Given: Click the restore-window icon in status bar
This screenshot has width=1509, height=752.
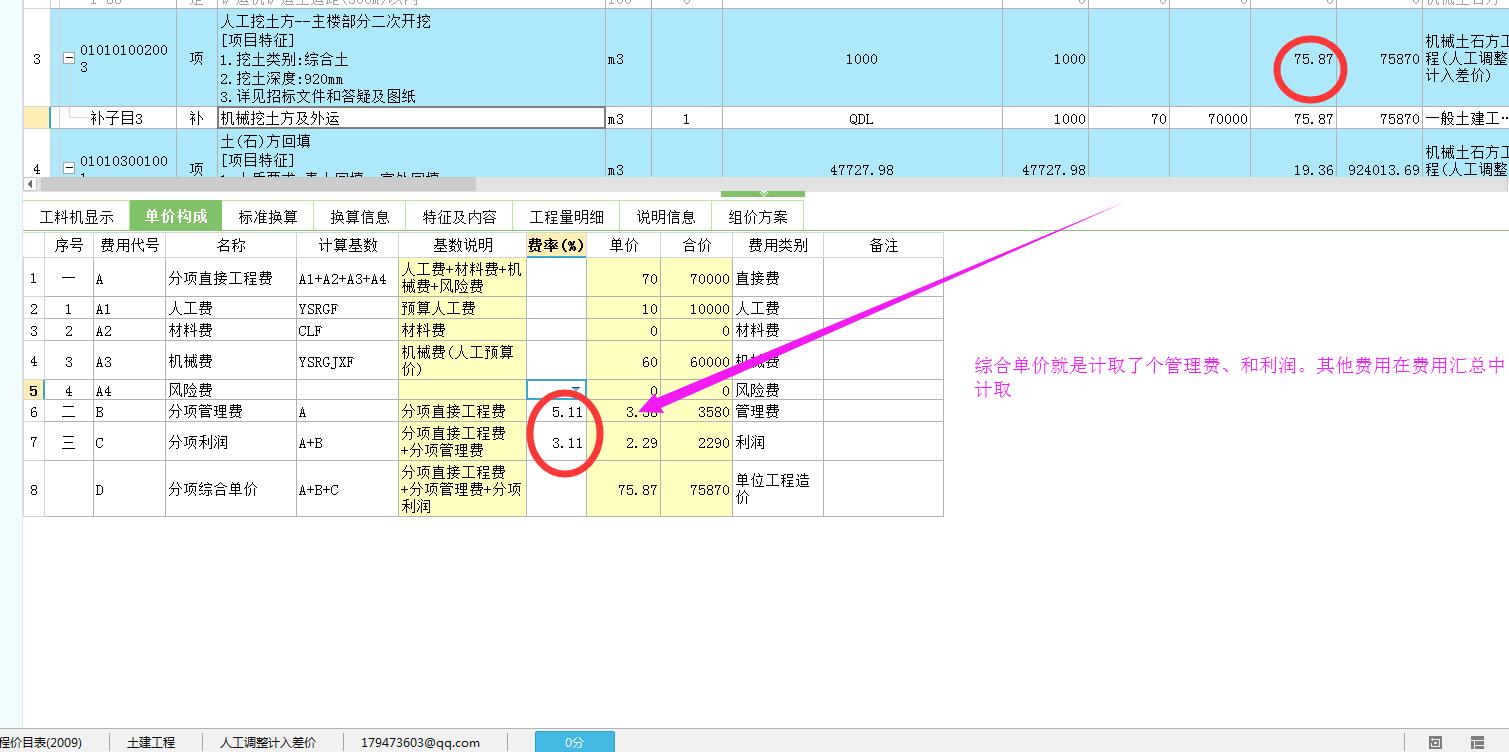Looking at the screenshot, I should (1435, 742).
